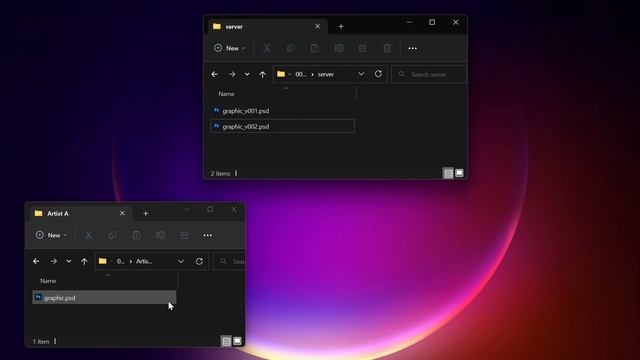Maximize the server window
The image size is (640, 360).
click(x=432, y=22)
